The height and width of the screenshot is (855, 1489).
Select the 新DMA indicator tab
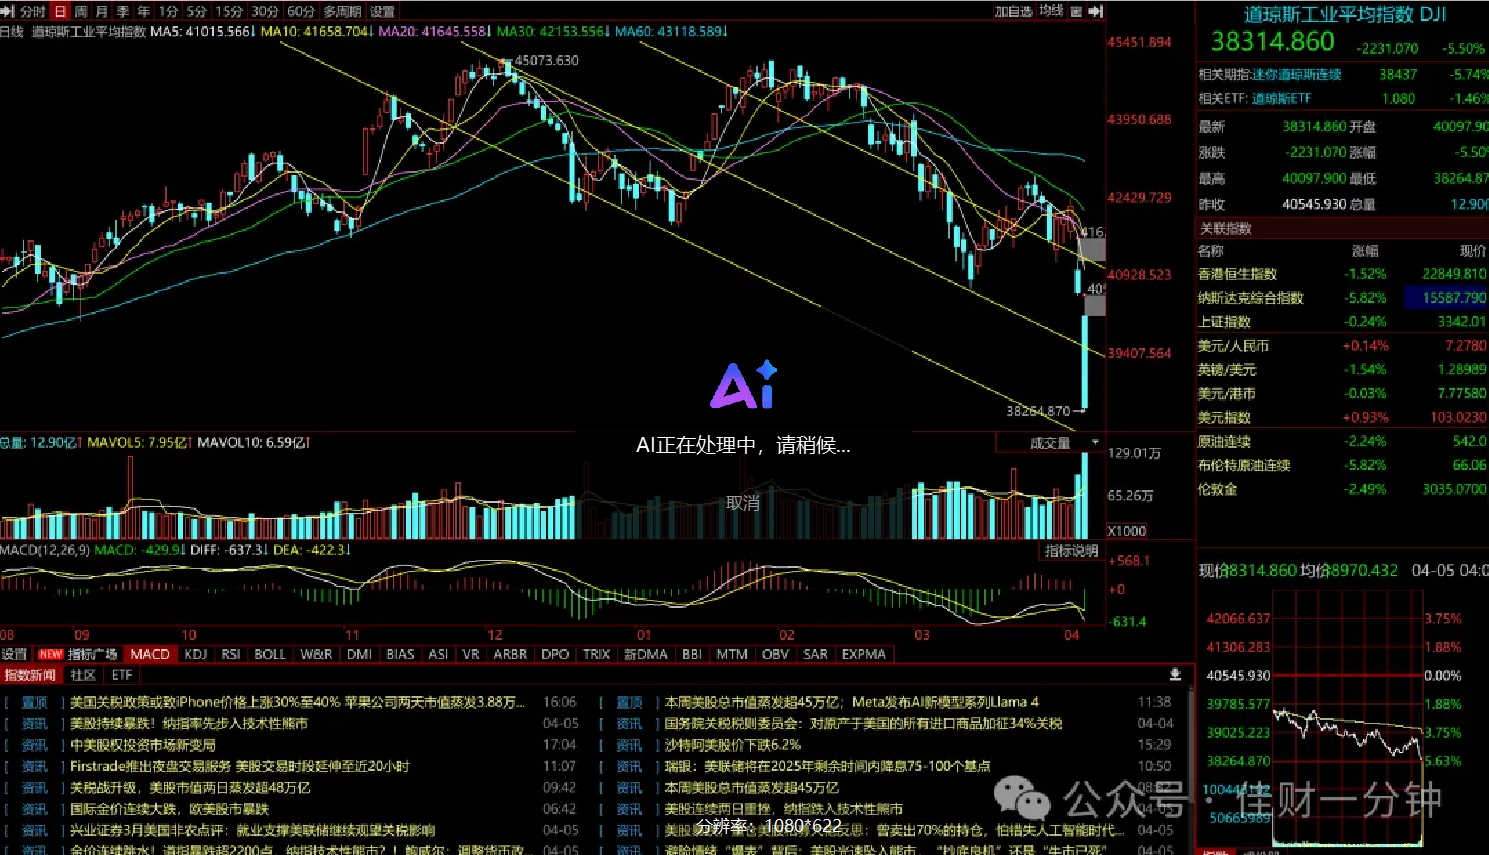point(646,654)
